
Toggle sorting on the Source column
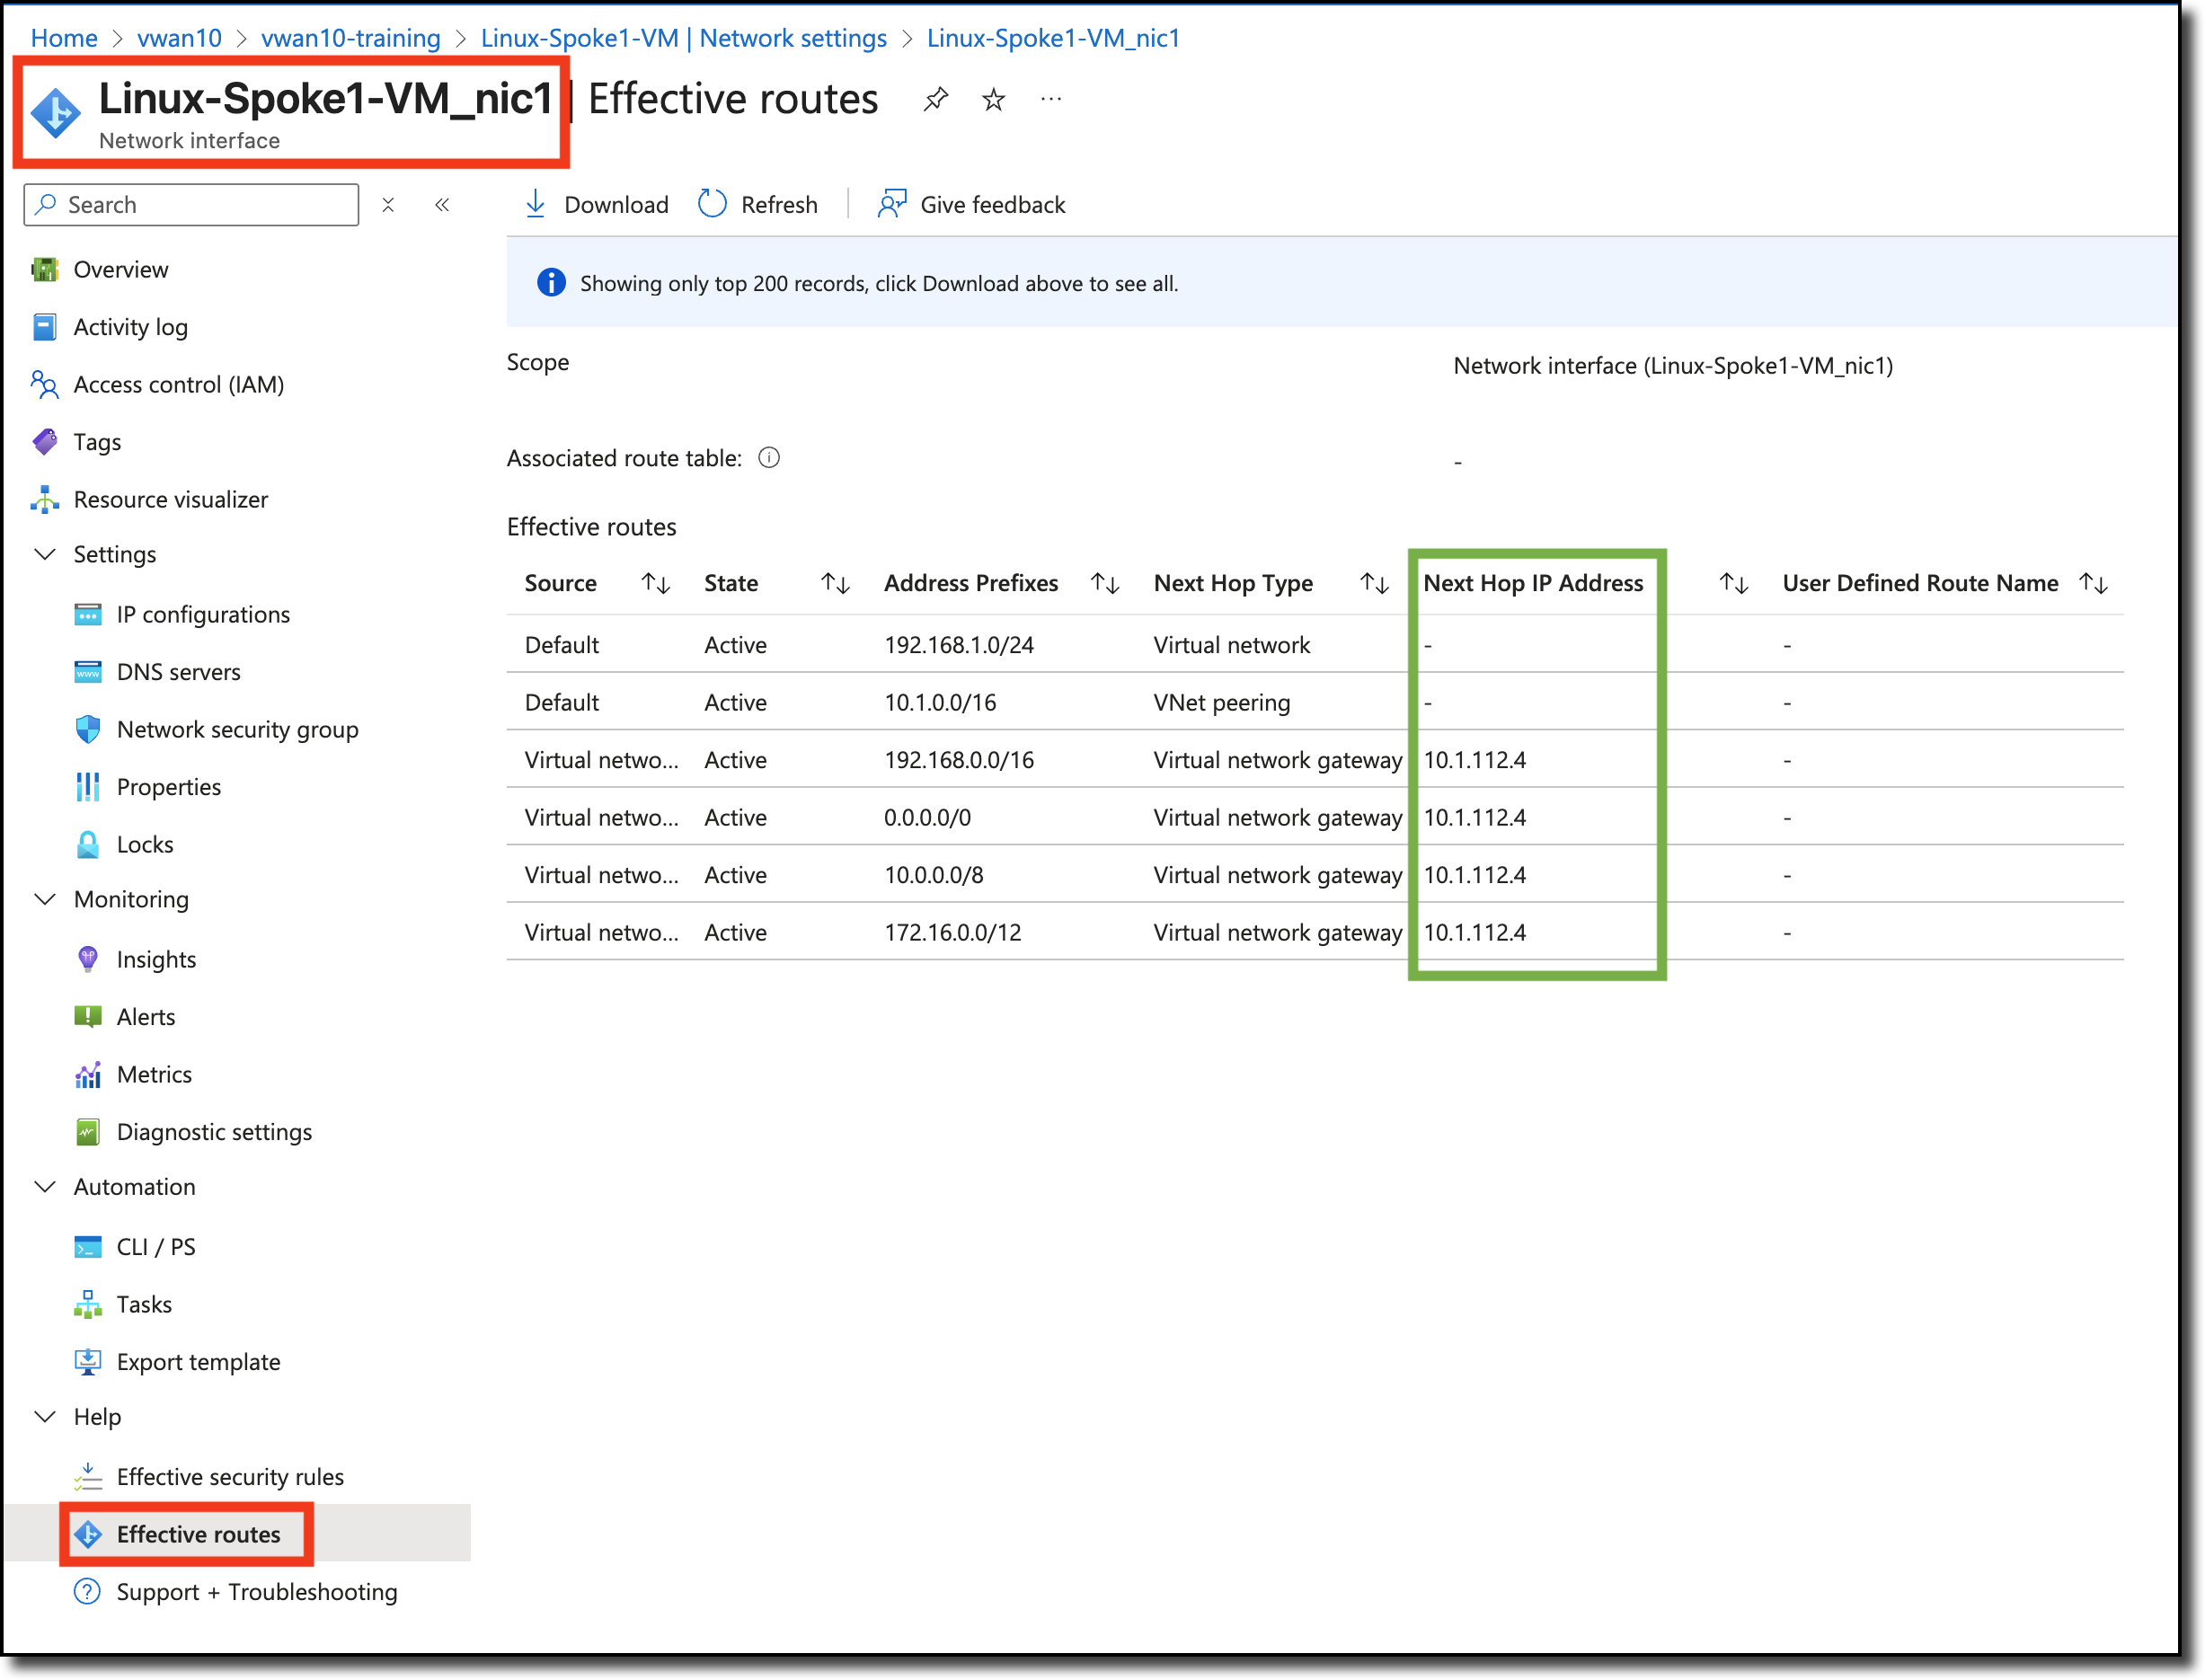click(655, 583)
